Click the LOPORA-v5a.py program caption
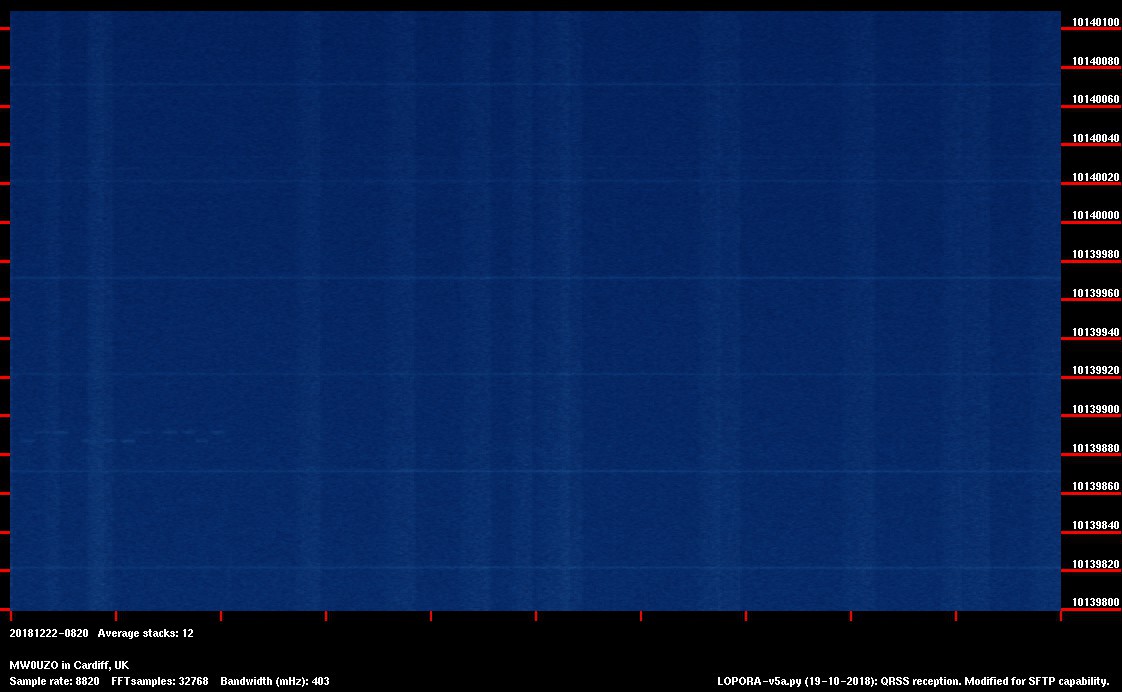 tap(913, 681)
